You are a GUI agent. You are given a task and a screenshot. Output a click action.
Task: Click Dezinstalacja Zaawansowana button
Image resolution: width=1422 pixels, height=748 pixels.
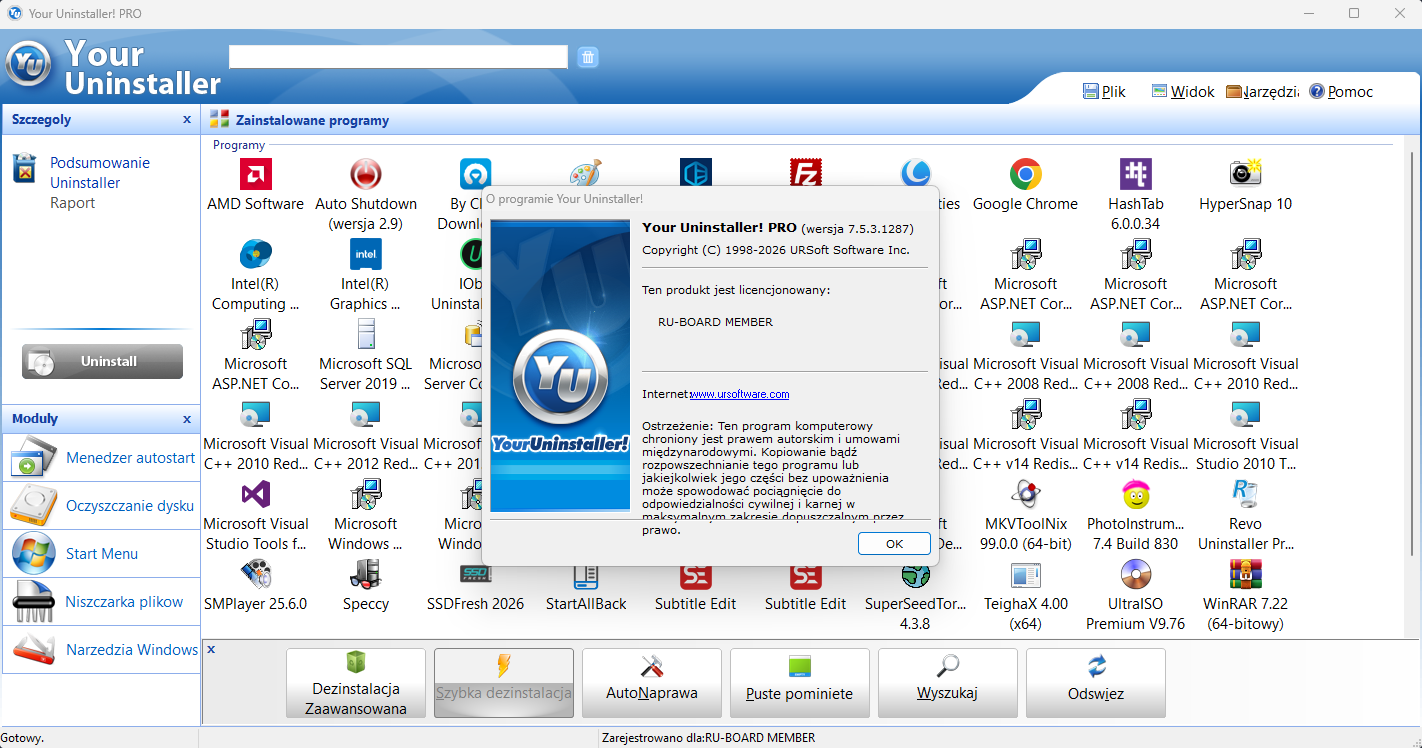(356, 683)
